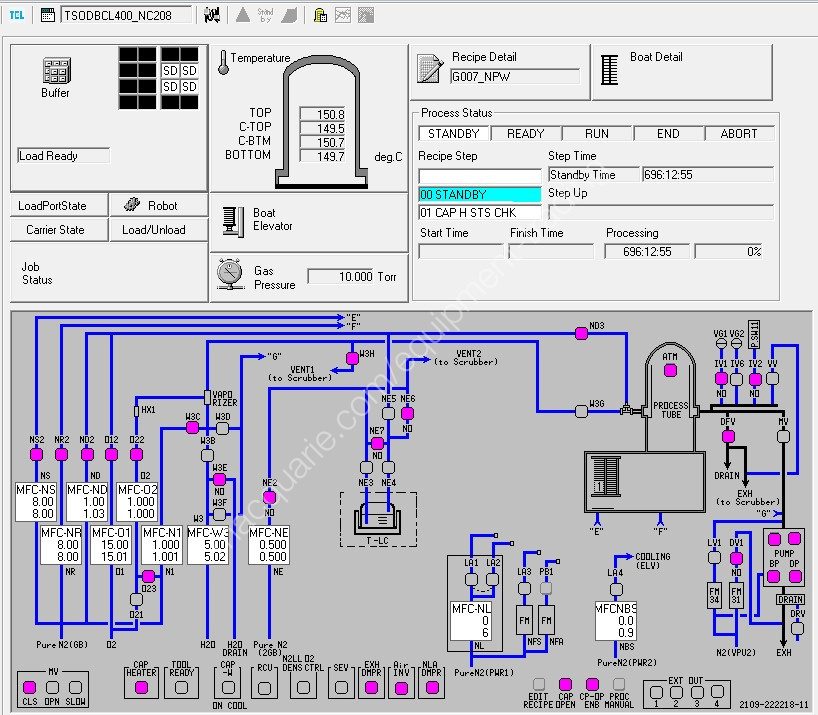Select the END process status tab
This screenshot has width=818, height=715.
pyautogui.click(x=668, y=134)
